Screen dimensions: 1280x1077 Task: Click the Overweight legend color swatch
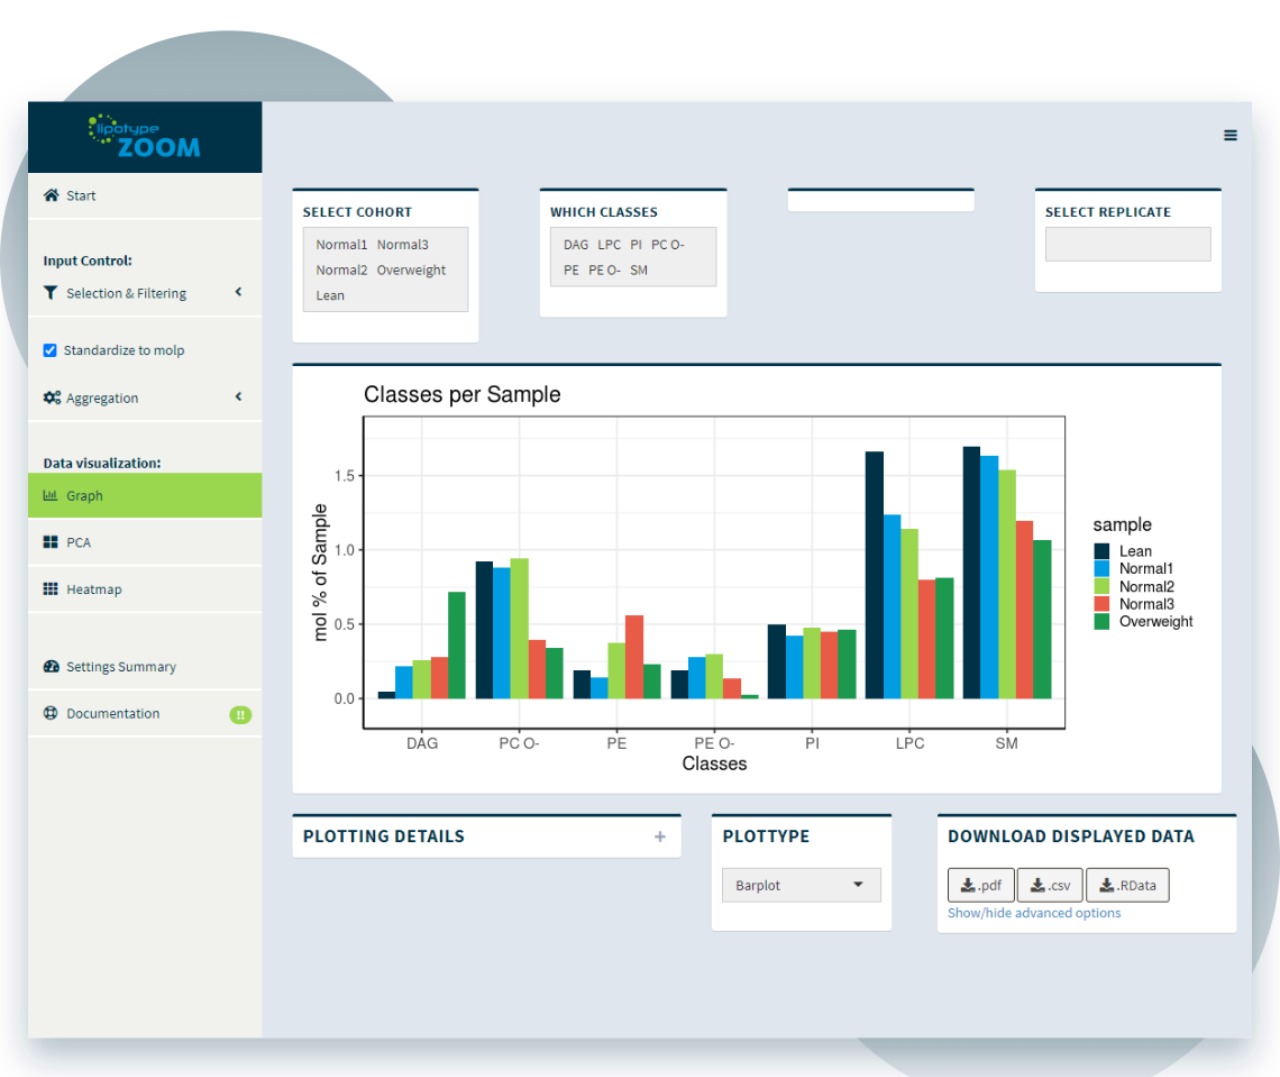pyautogui.click(x=1102, y=621)
